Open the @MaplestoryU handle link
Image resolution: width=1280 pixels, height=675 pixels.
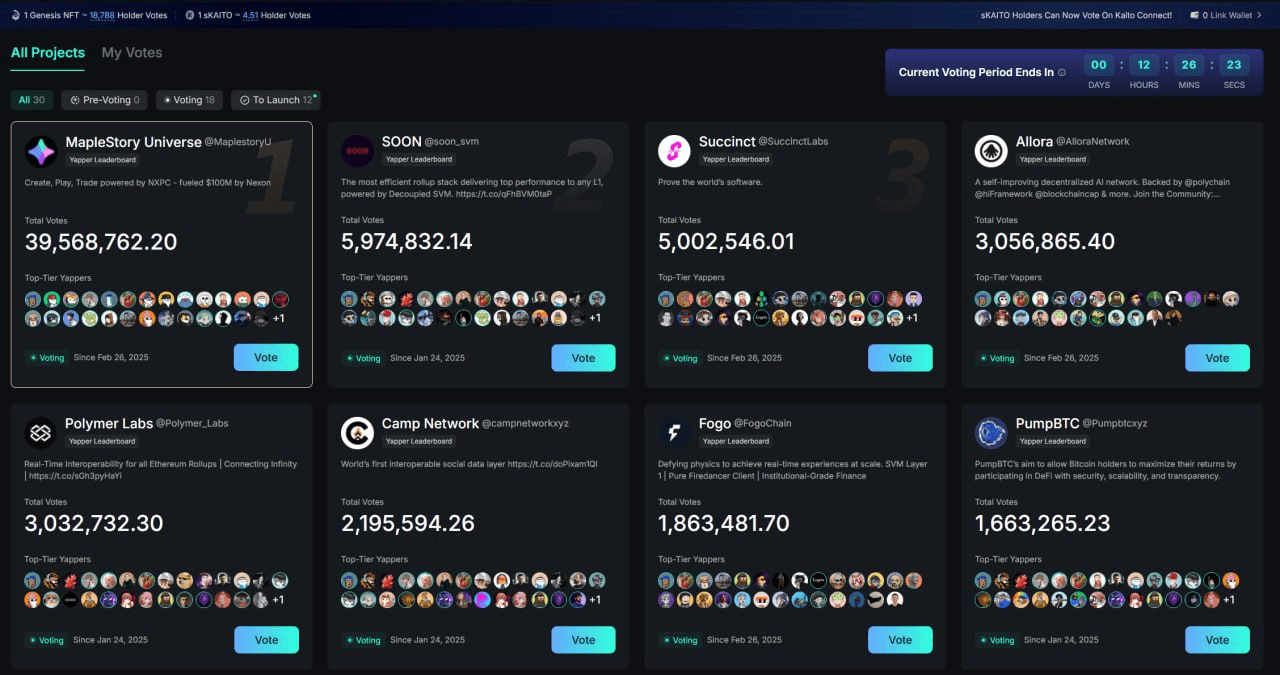point(238,143)
